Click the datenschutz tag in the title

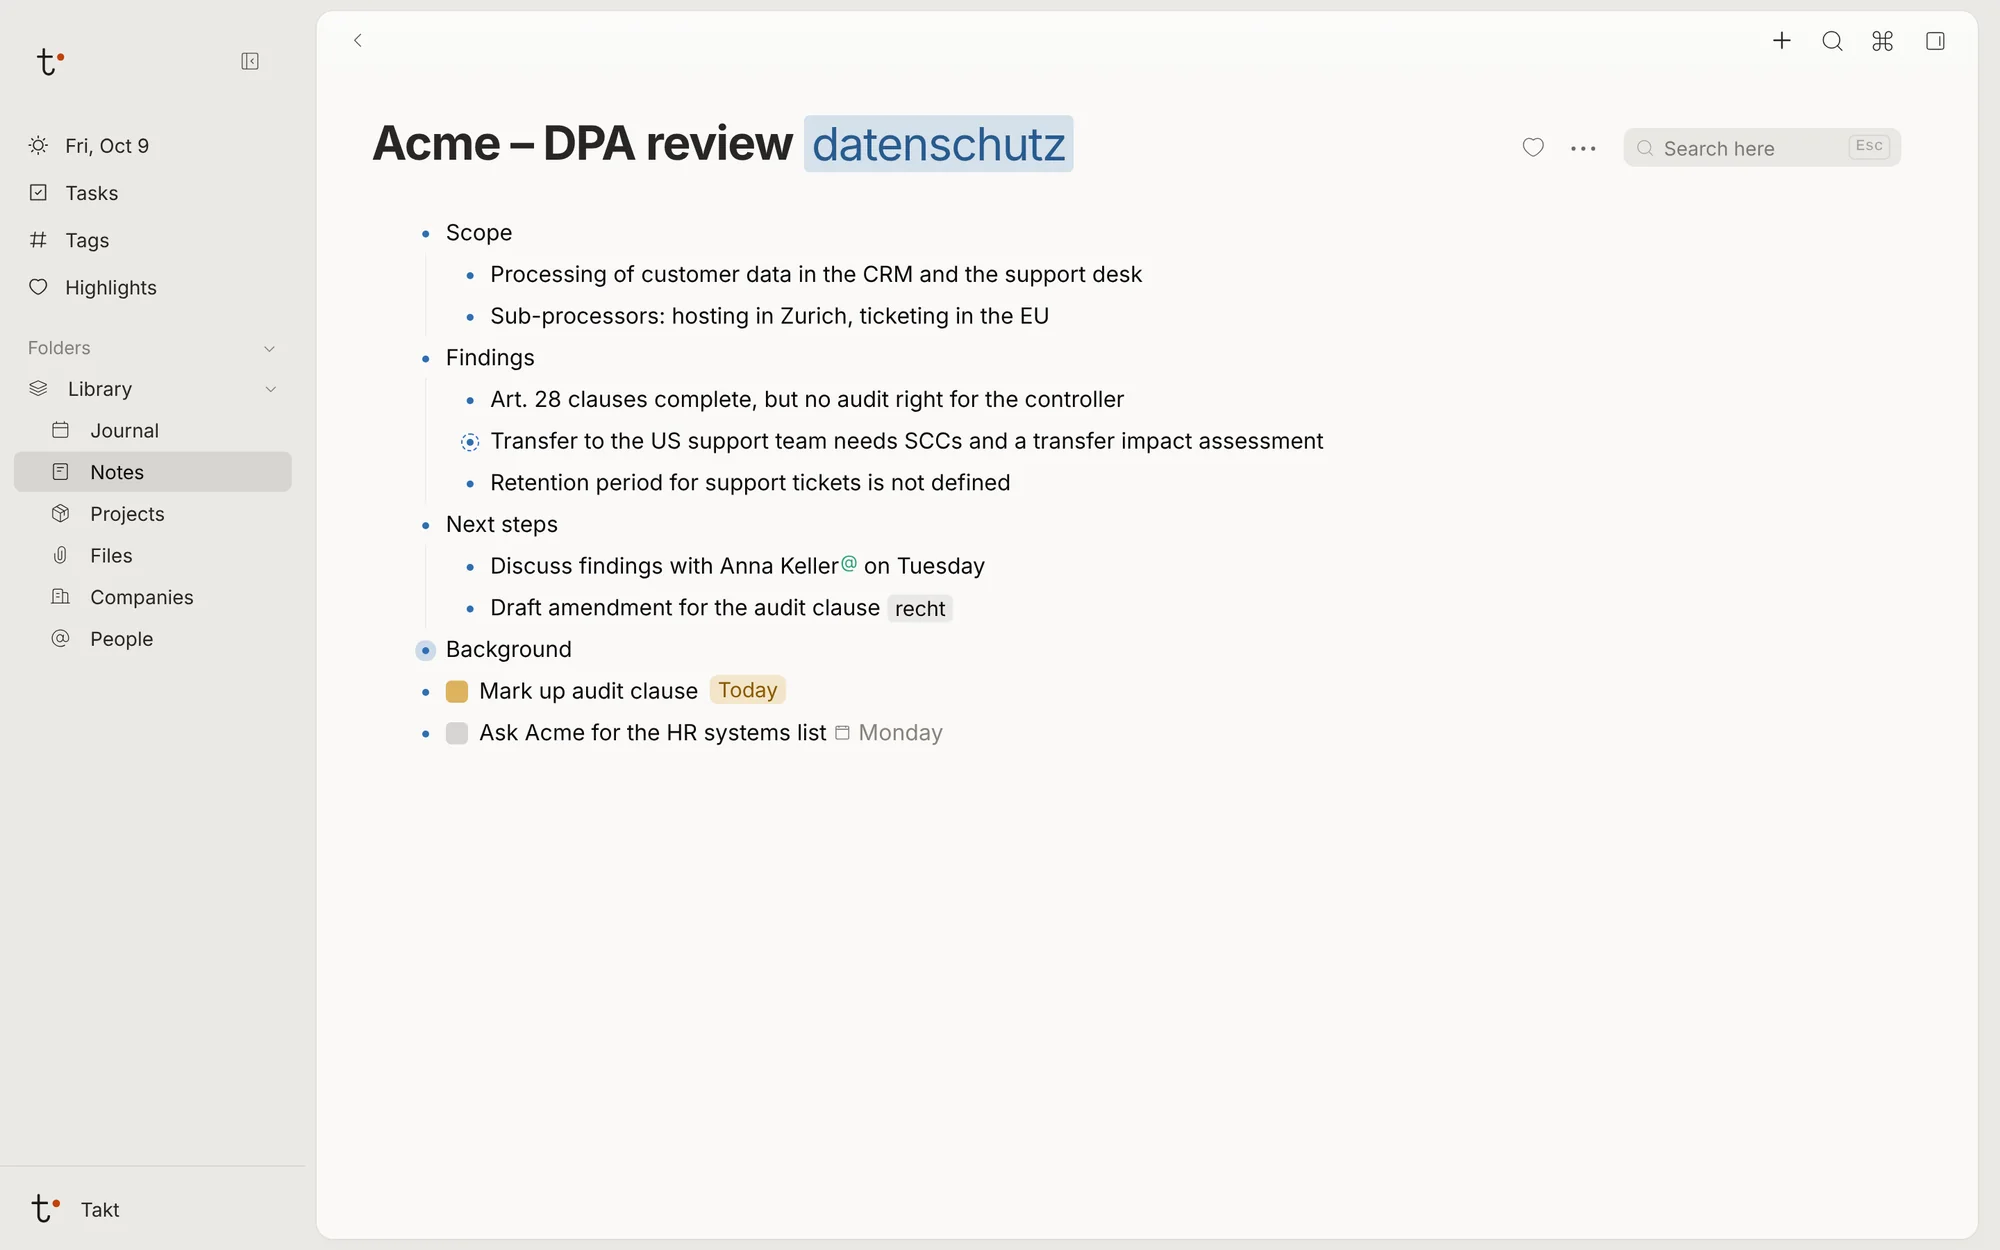938,144
